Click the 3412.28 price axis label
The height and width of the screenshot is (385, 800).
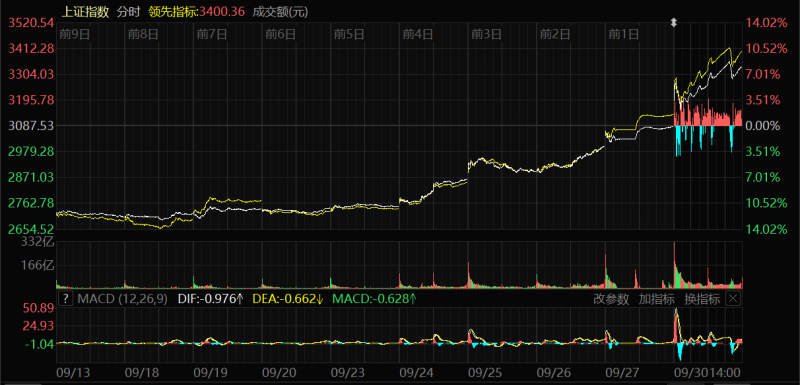[32, 48]
